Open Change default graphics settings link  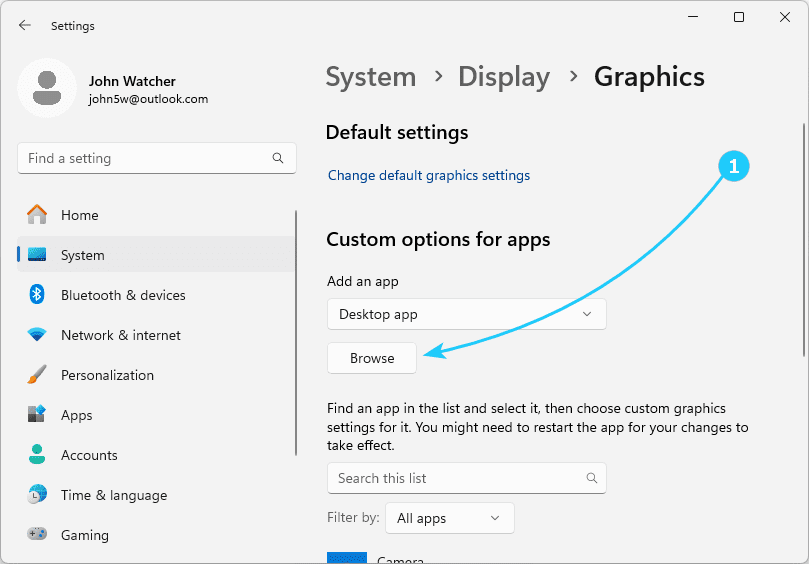coord(429,175)
